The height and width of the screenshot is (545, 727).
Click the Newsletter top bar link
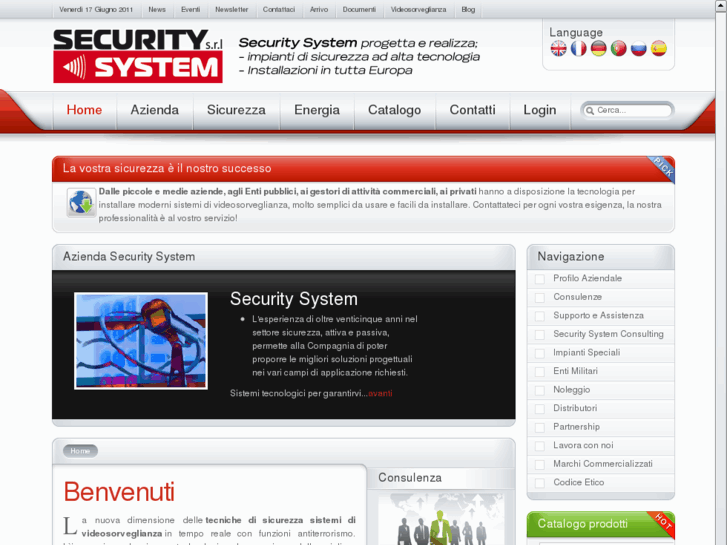231,9
